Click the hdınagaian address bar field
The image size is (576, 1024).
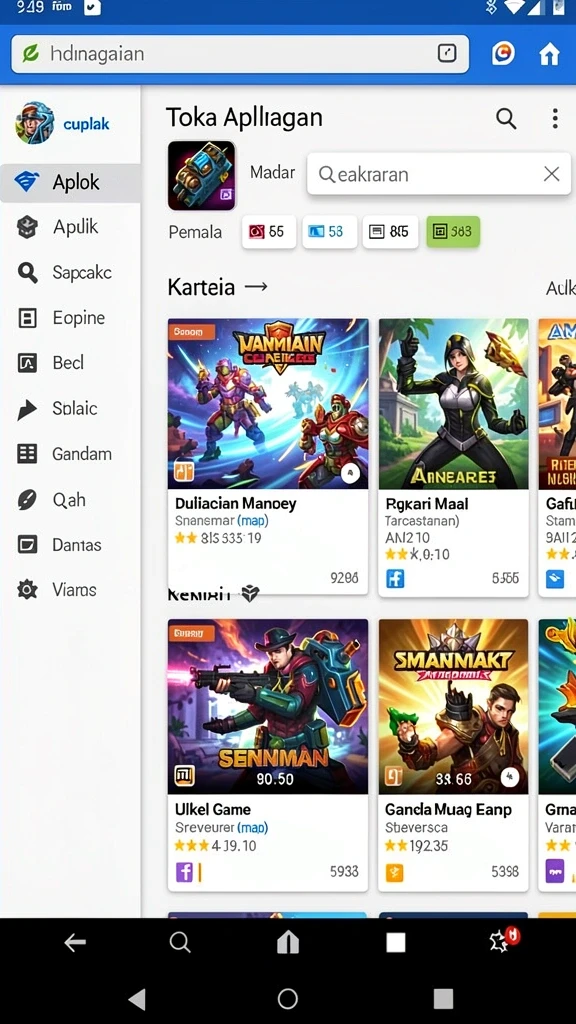(240, 54)
